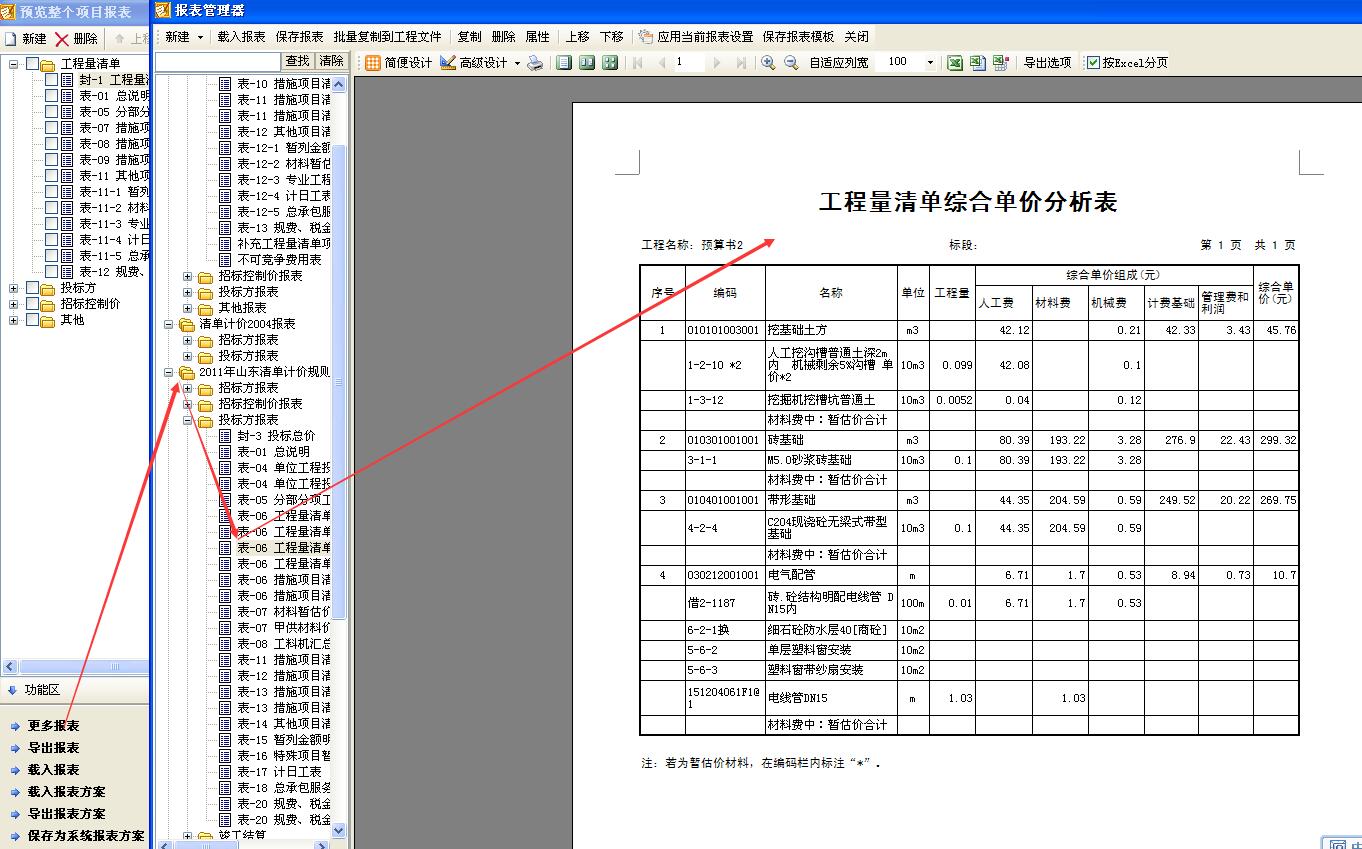Click the 新建 page icon in the preview window
The image size is (1362, 849).
[10, 39]
